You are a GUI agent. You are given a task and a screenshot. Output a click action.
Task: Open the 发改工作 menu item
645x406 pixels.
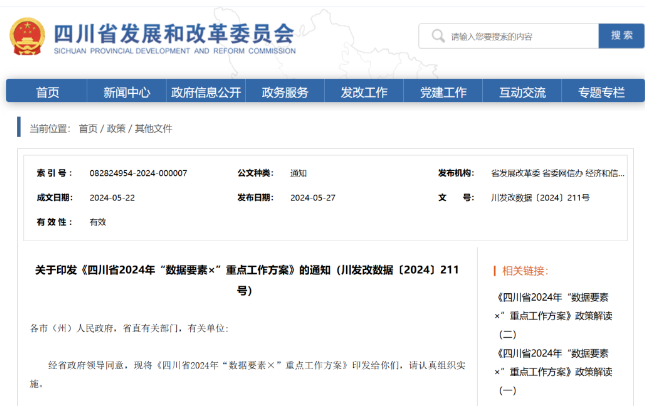coord(364,92)
